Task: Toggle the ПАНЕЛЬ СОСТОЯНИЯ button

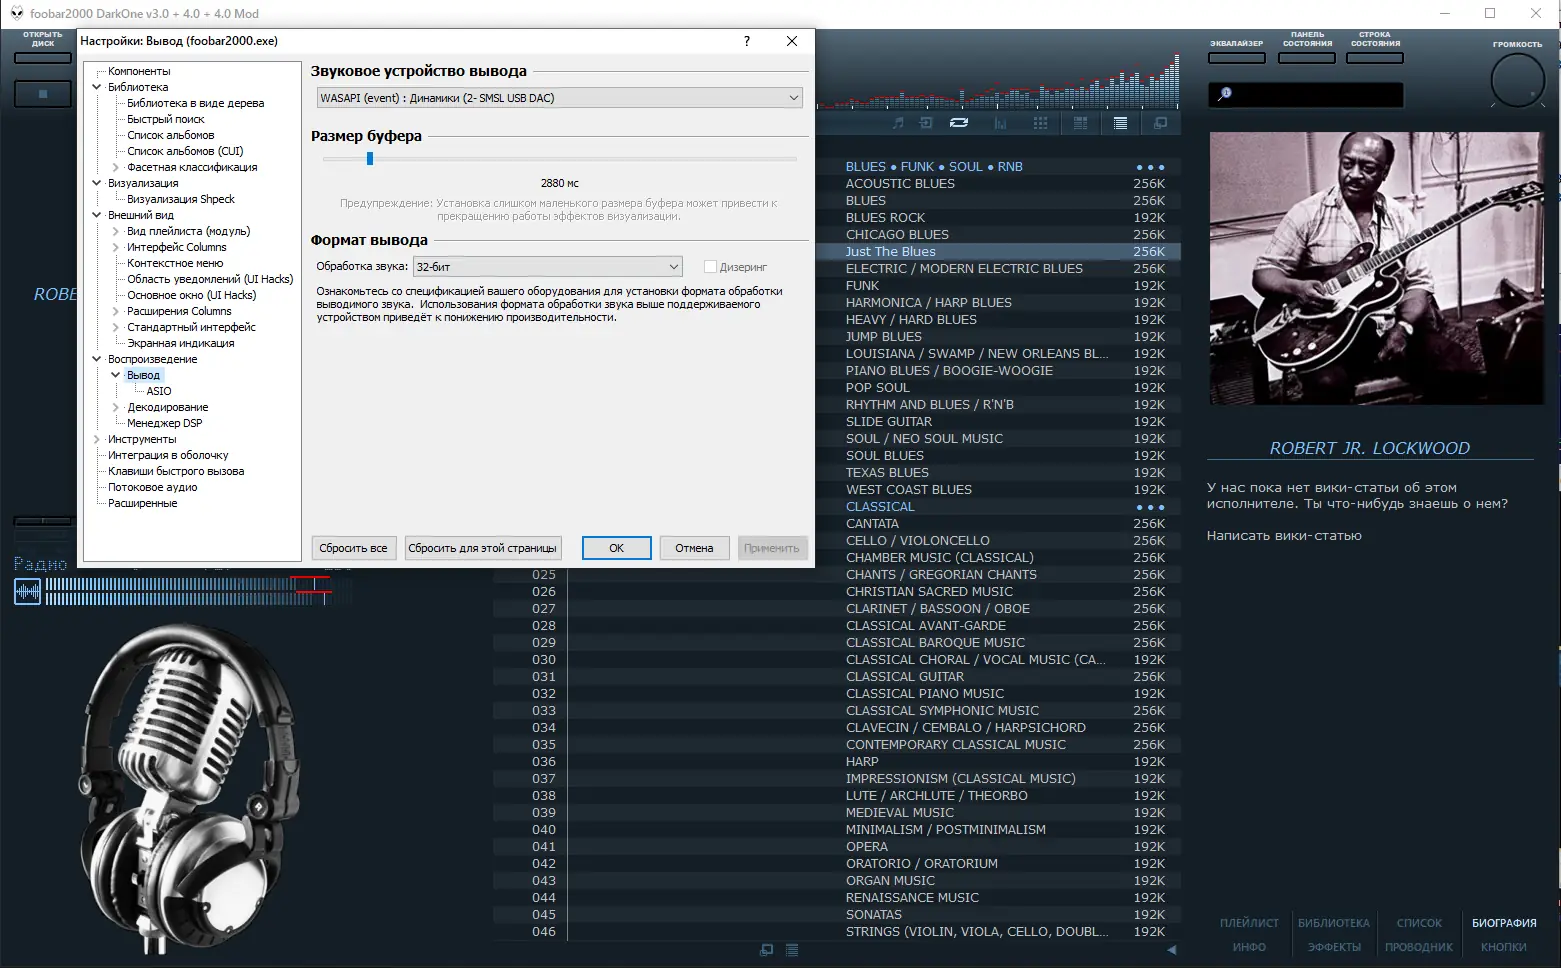Action: point(1306,58)
